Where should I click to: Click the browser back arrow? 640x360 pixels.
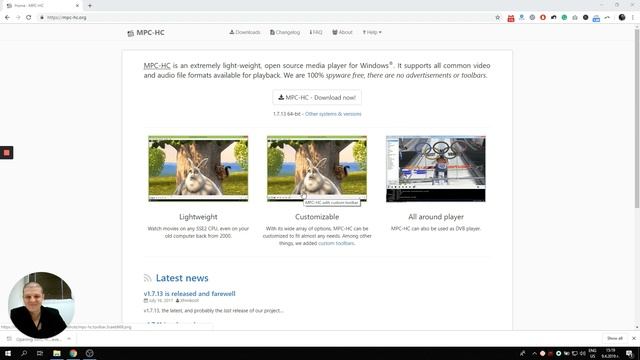tap(7, 18)
